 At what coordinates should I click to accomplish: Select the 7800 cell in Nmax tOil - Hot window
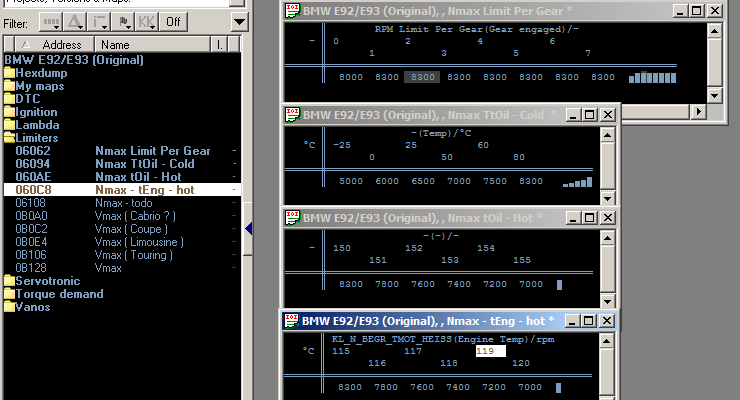(387, 284)
